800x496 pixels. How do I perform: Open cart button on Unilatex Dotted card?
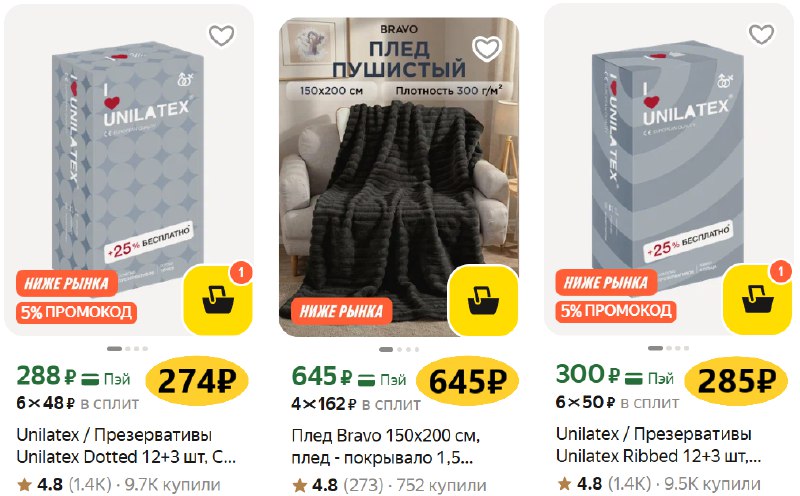coord(218,300)
